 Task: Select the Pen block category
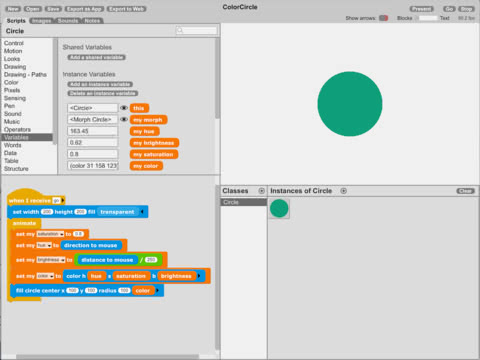[9, 106]
